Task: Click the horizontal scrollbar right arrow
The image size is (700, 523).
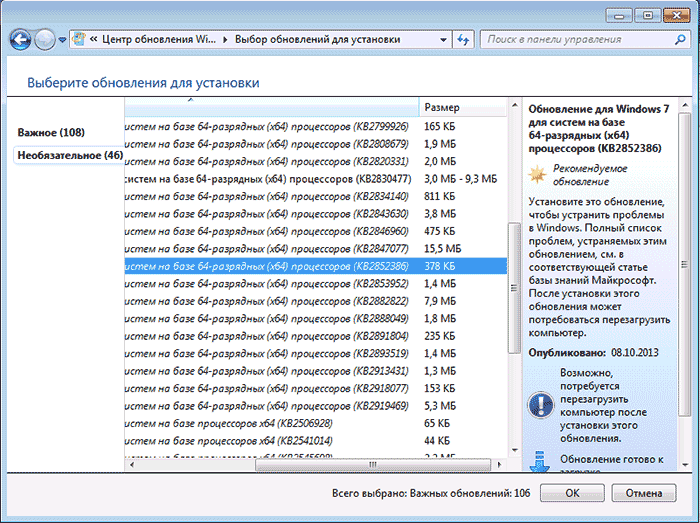Action: pyautogui.click(x=500, y=465)
